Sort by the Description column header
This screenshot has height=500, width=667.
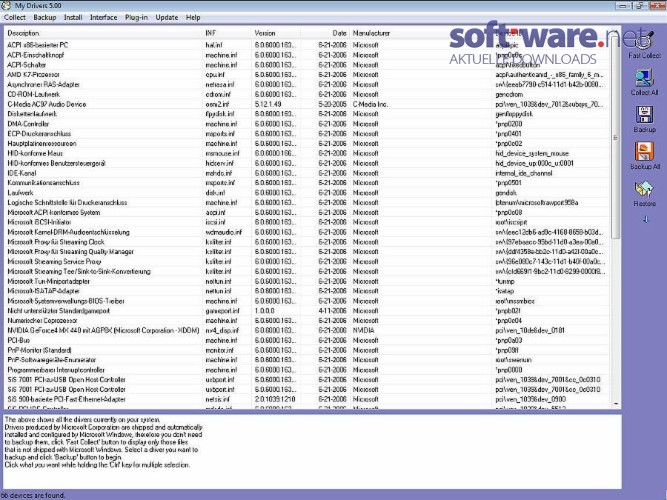coord(103,33)
